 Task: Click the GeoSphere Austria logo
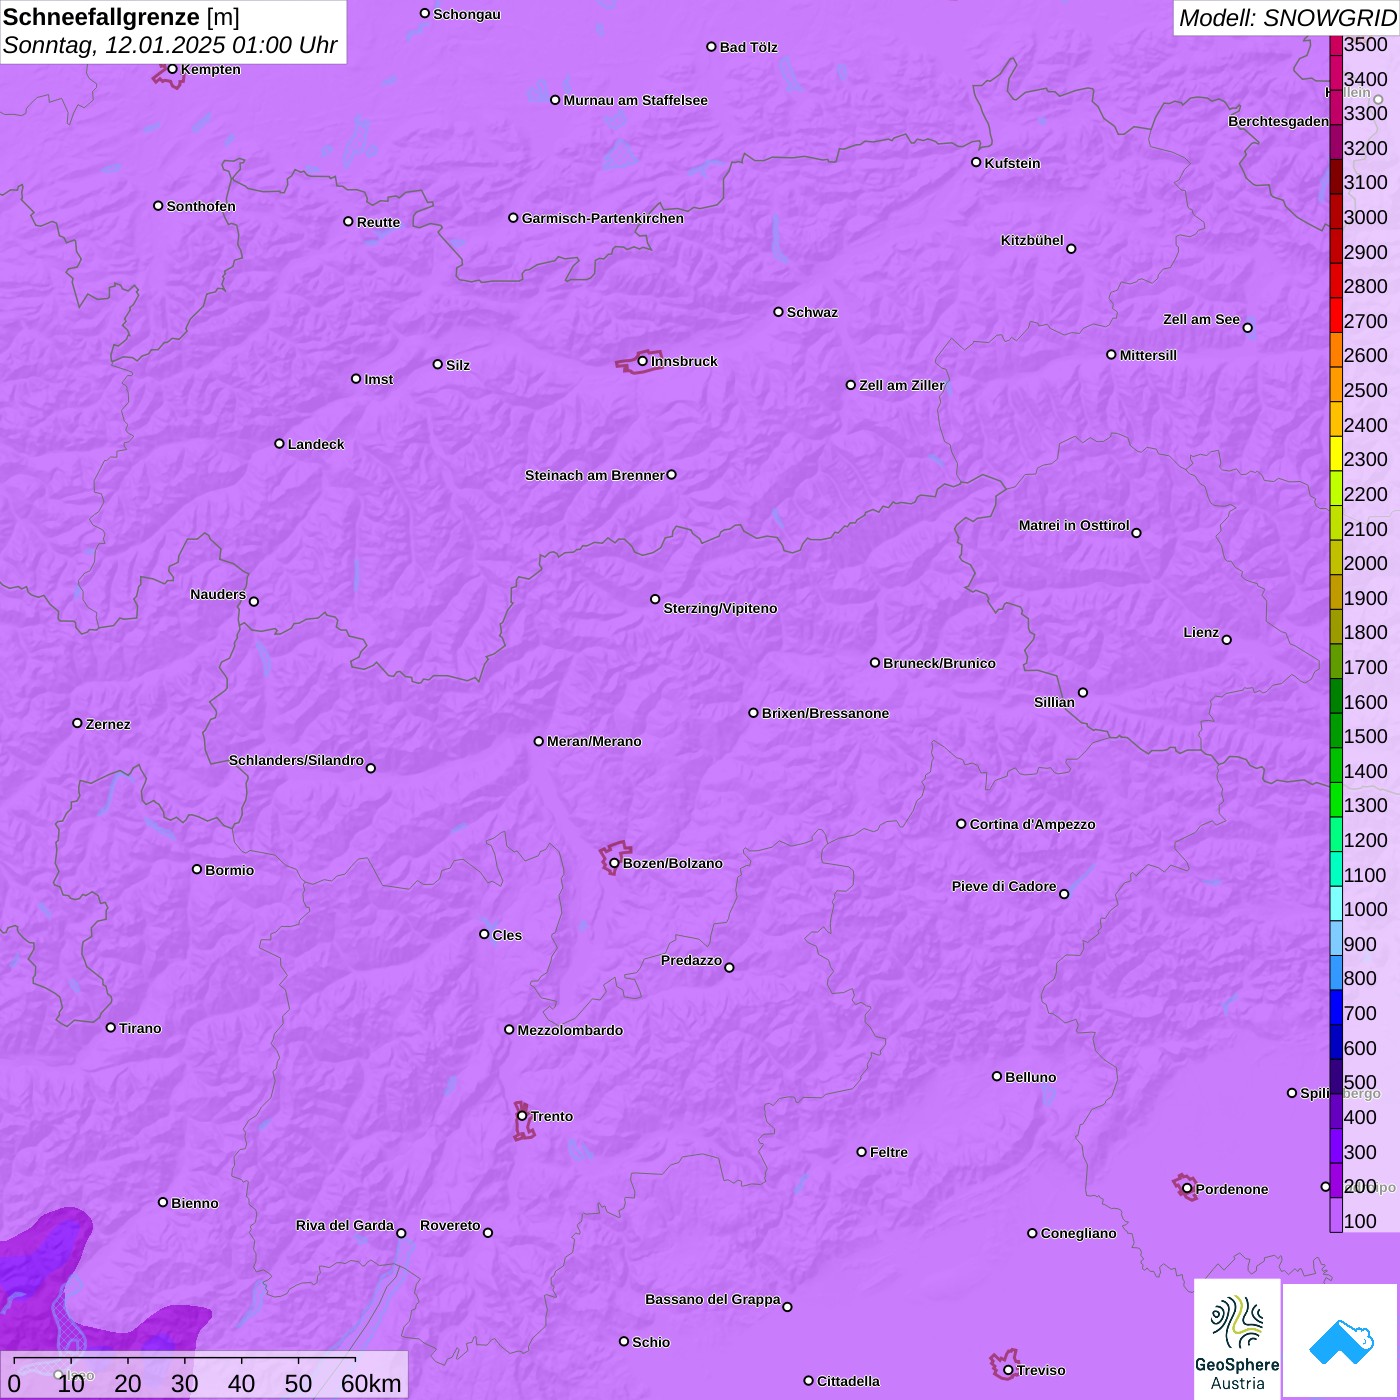point(1237,1340)
